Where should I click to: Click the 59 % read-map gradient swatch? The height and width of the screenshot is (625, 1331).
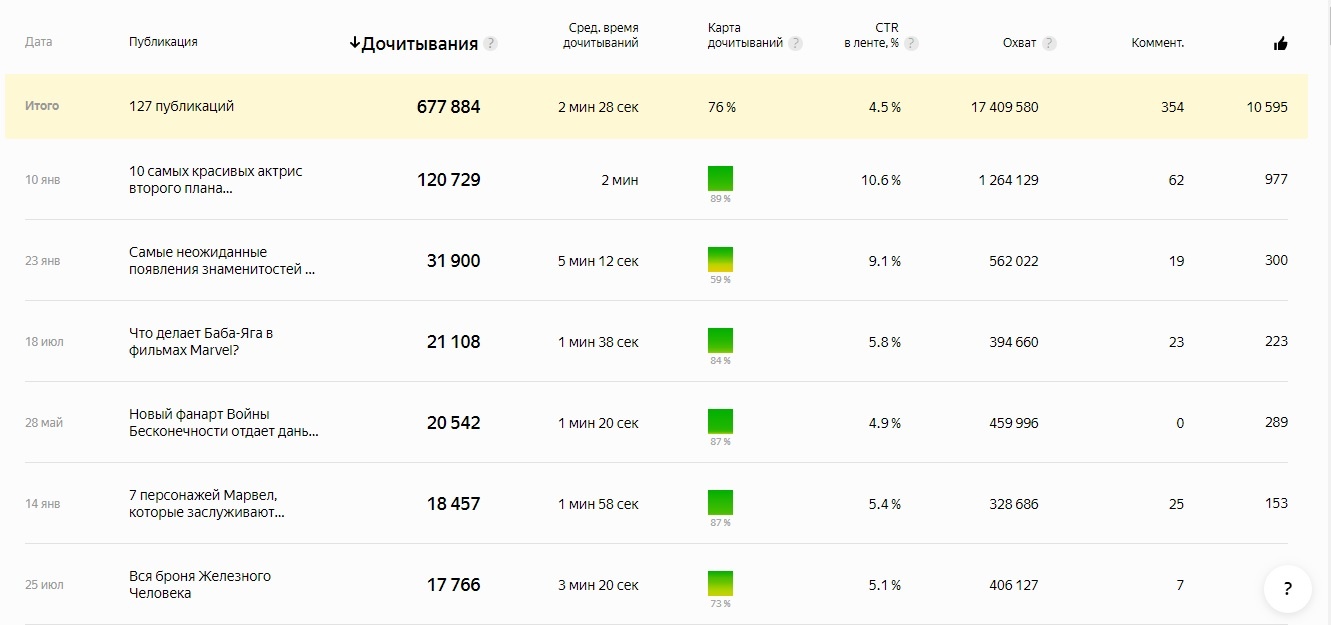pos(720,260)
